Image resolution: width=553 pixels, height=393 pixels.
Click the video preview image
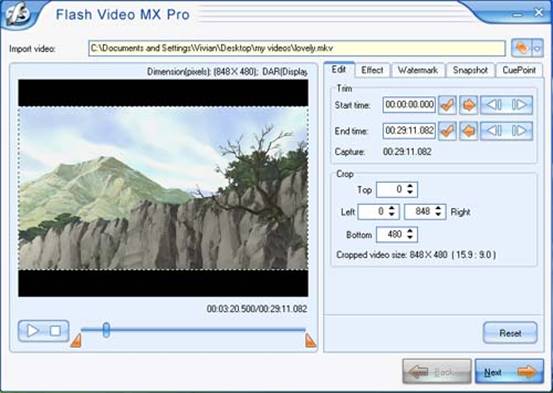163,188
